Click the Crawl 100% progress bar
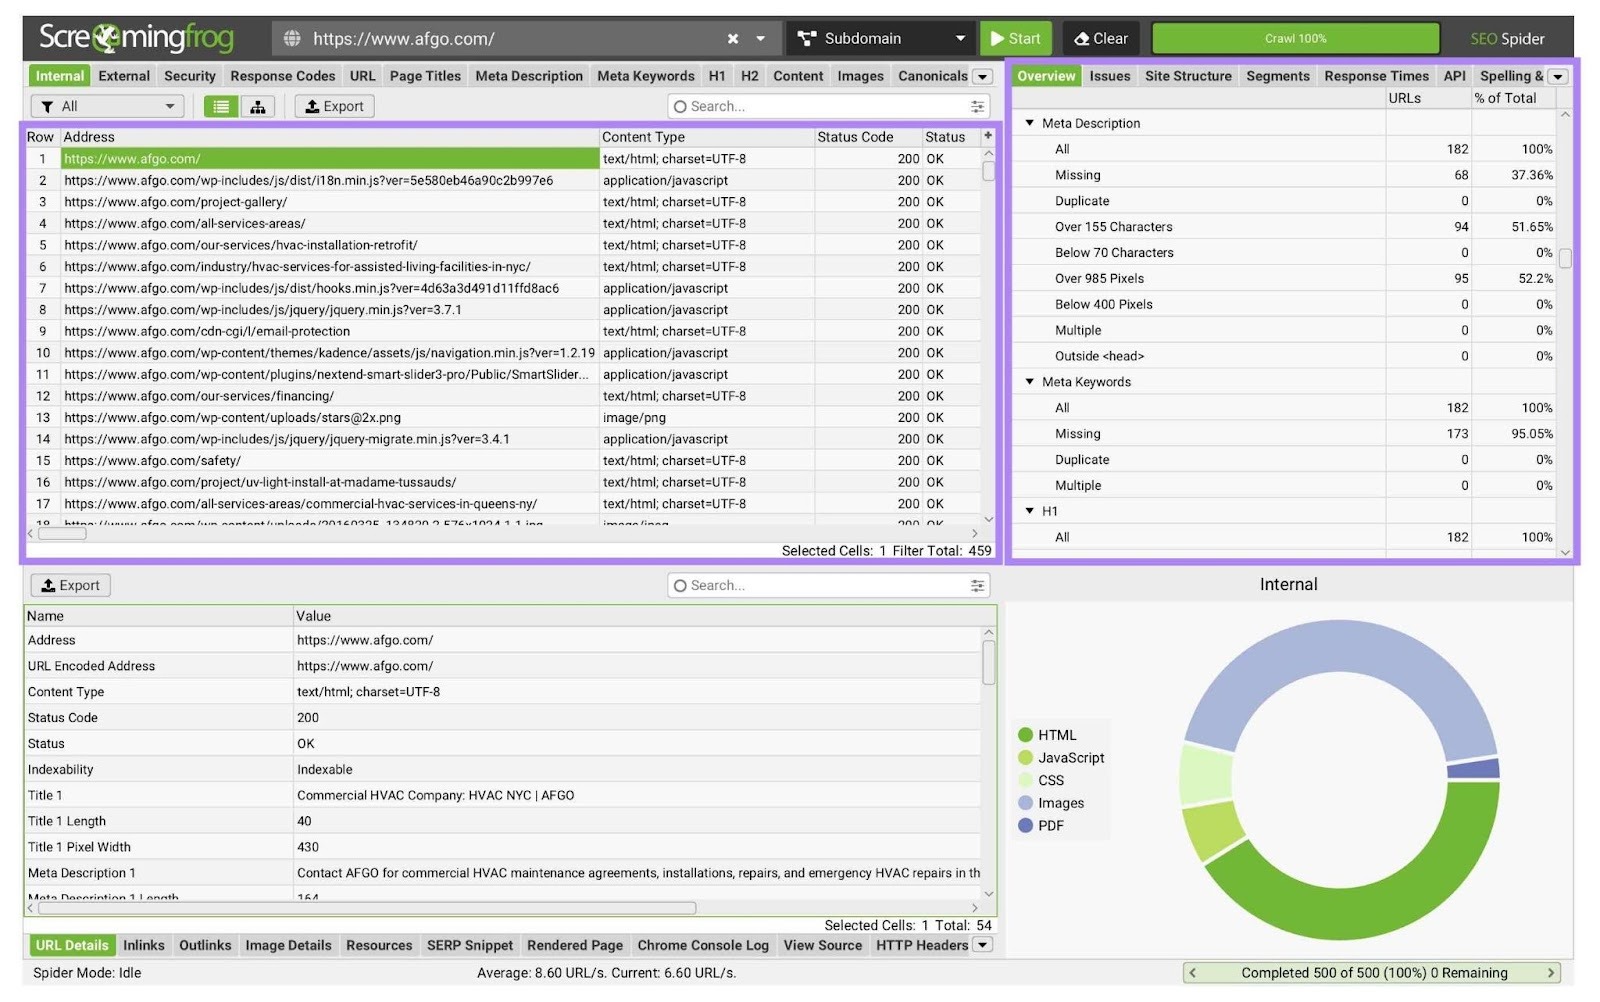1600x1002 pixels. [1295, 38]
